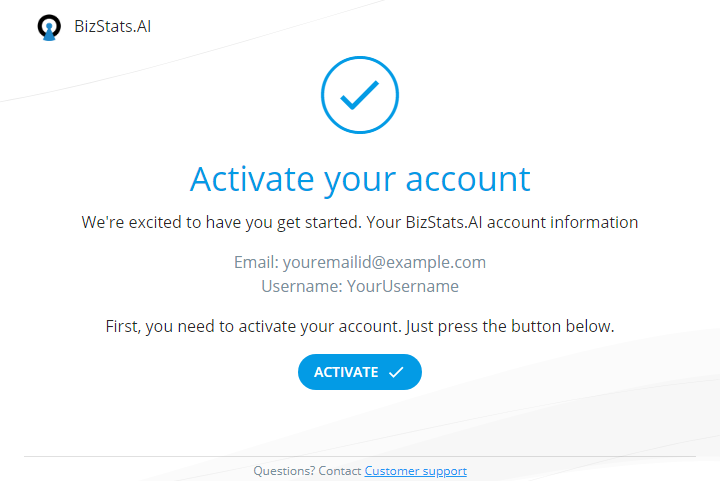The width and height of the screenshot is (720, 481).
Task: Click the word 'Activate' in the heading
Action: [x=252, y=179]
